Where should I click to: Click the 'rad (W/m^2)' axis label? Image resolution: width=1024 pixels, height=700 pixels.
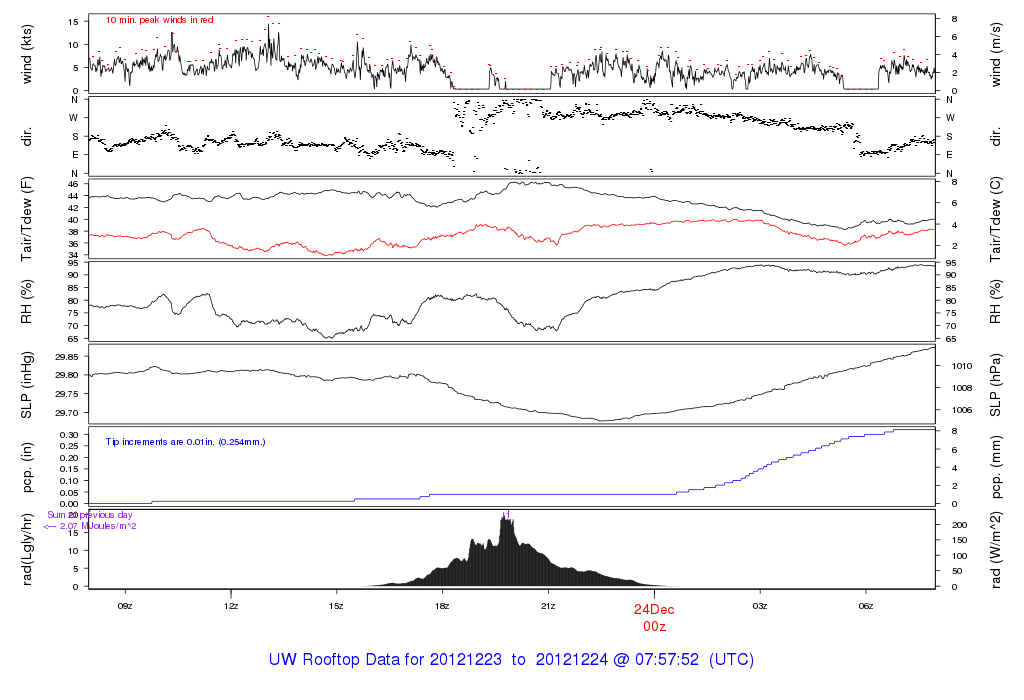coord(995,550)
